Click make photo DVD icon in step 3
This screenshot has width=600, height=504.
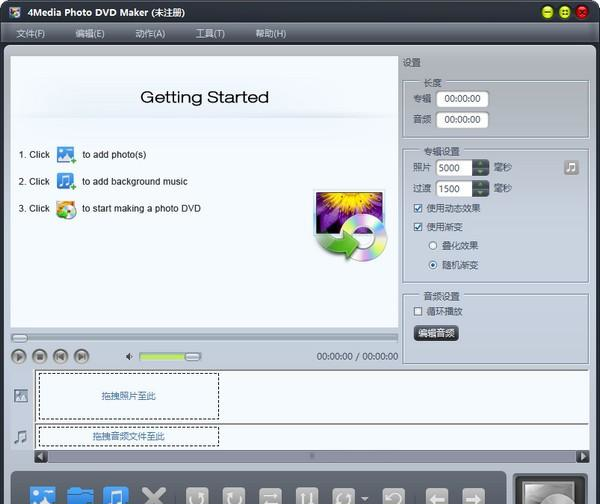(x=66, y=209)
